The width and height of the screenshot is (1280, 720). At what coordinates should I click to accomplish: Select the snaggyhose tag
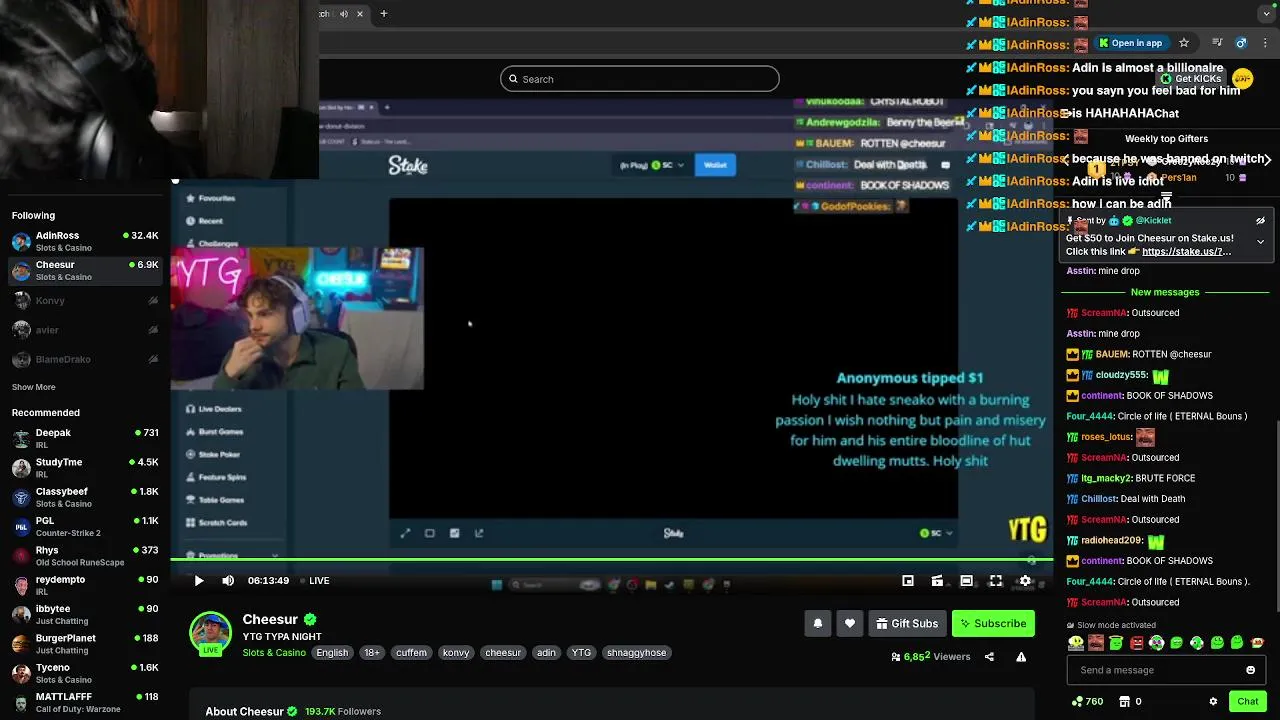click(636, 653)
